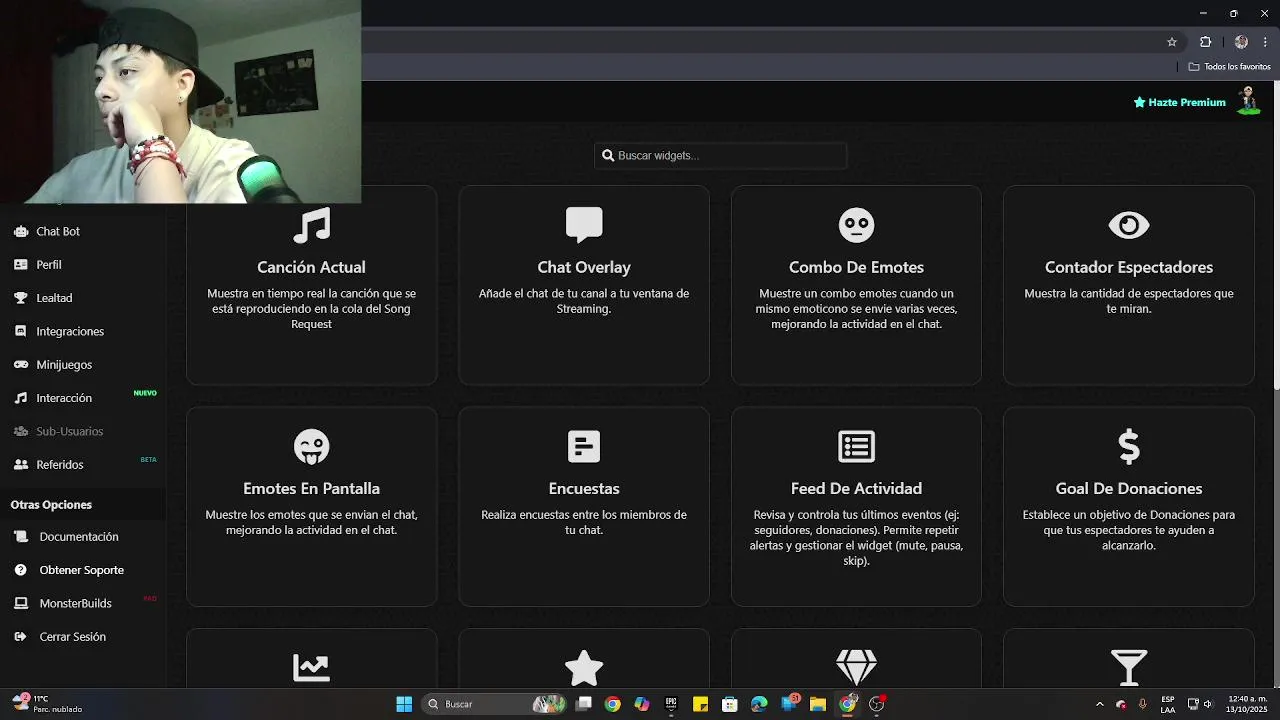This screenshot has height=720, width=1280.
Task: Open volume control in system tray
Action: (1208, 704)
